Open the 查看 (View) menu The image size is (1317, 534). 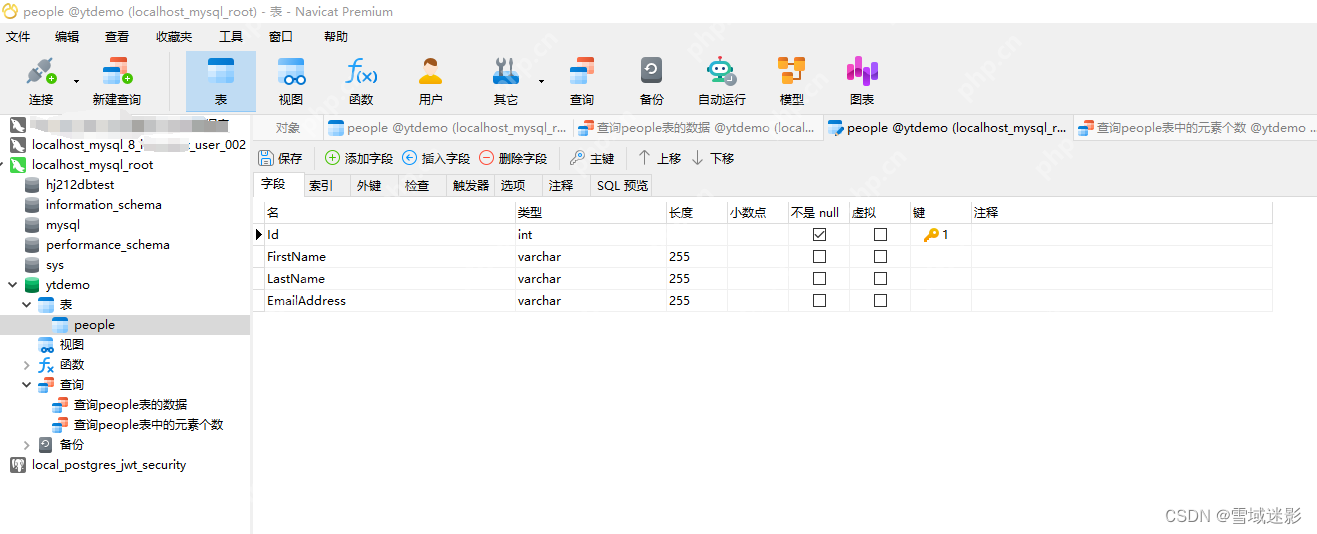[x=117, y=37]
